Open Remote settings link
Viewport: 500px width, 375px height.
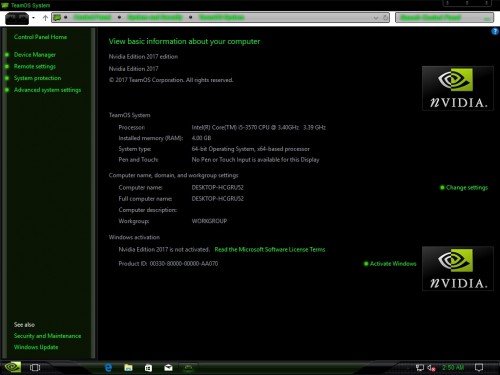pos(35,66)
